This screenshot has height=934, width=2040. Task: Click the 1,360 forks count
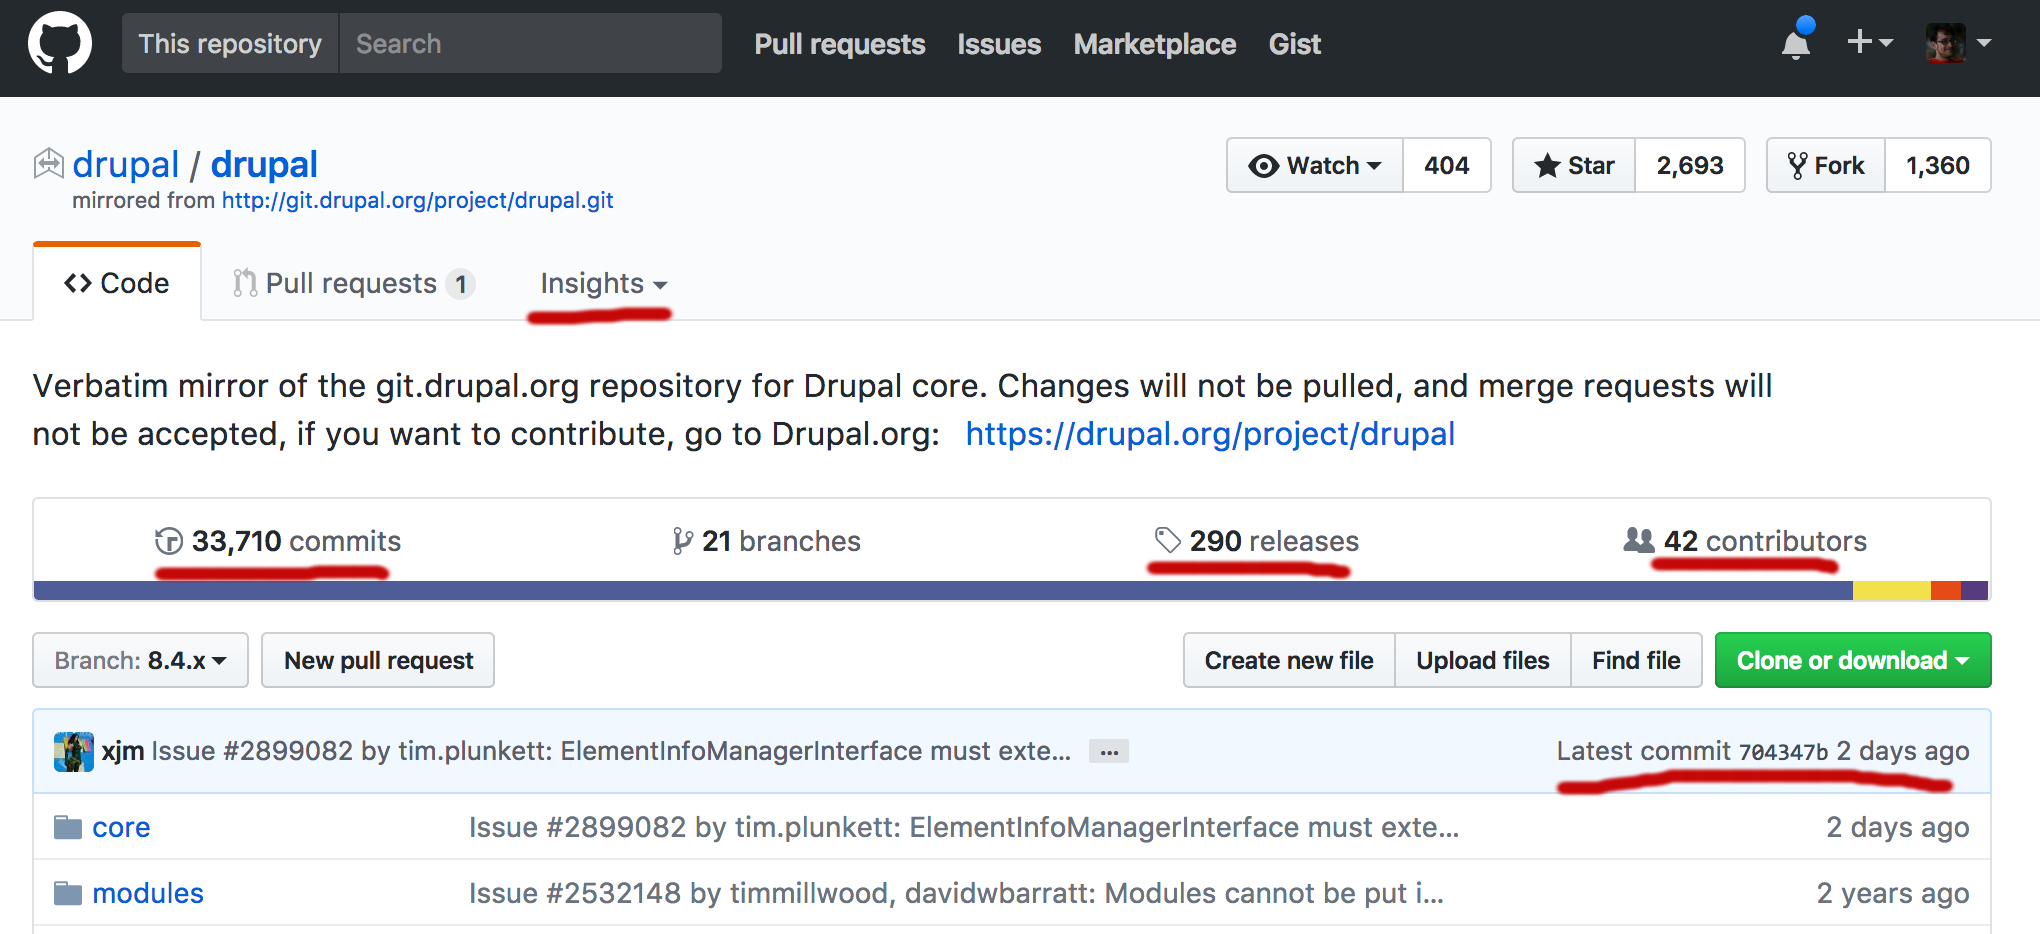(x=1938, y=165)
